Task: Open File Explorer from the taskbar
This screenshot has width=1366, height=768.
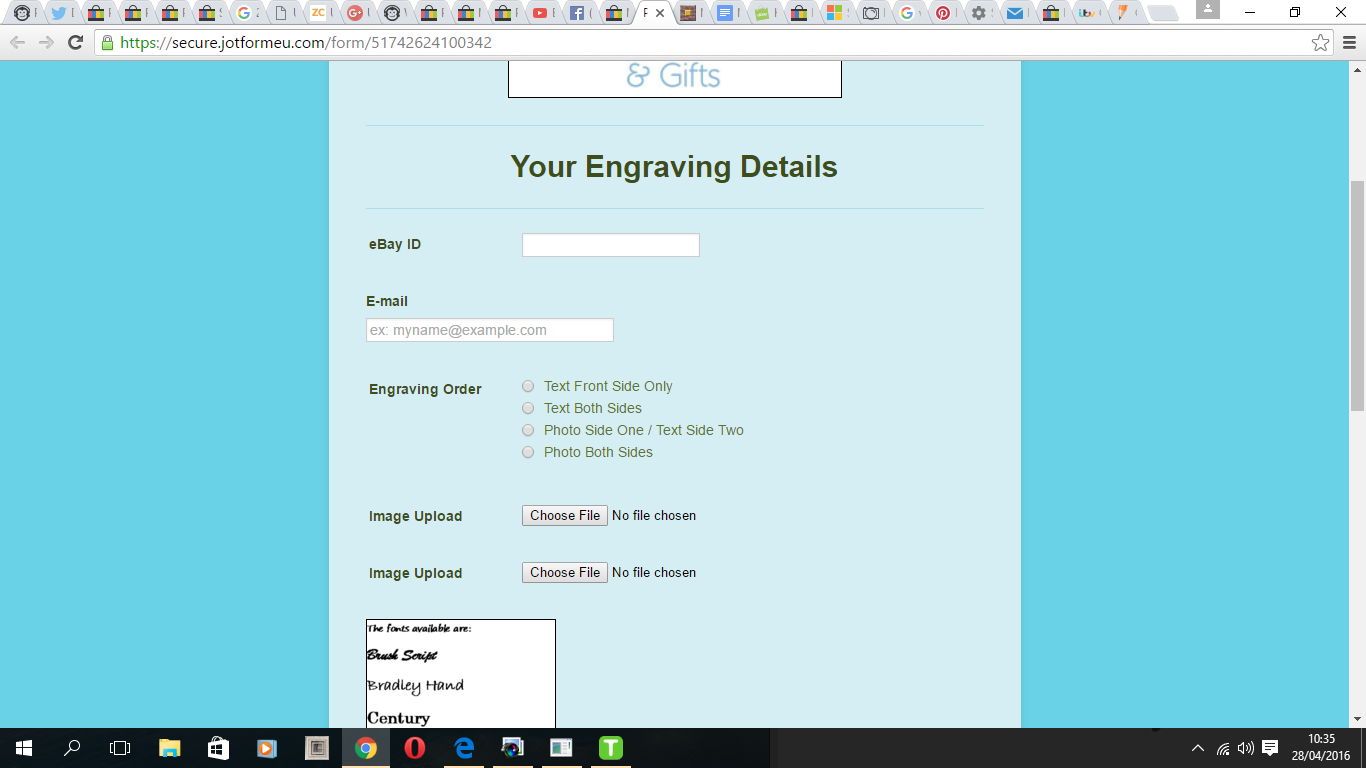Action: click(170, 748)
